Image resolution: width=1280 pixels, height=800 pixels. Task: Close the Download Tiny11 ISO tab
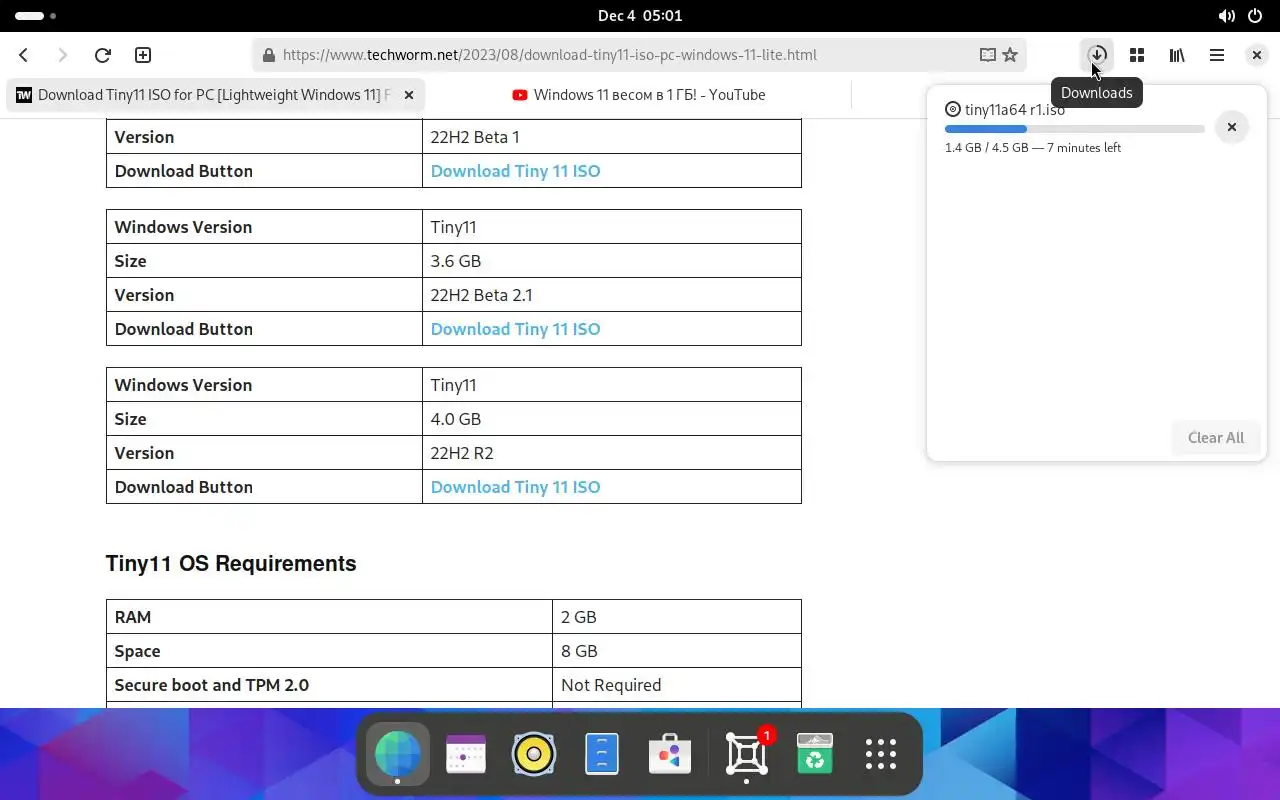tap(409, 95)
